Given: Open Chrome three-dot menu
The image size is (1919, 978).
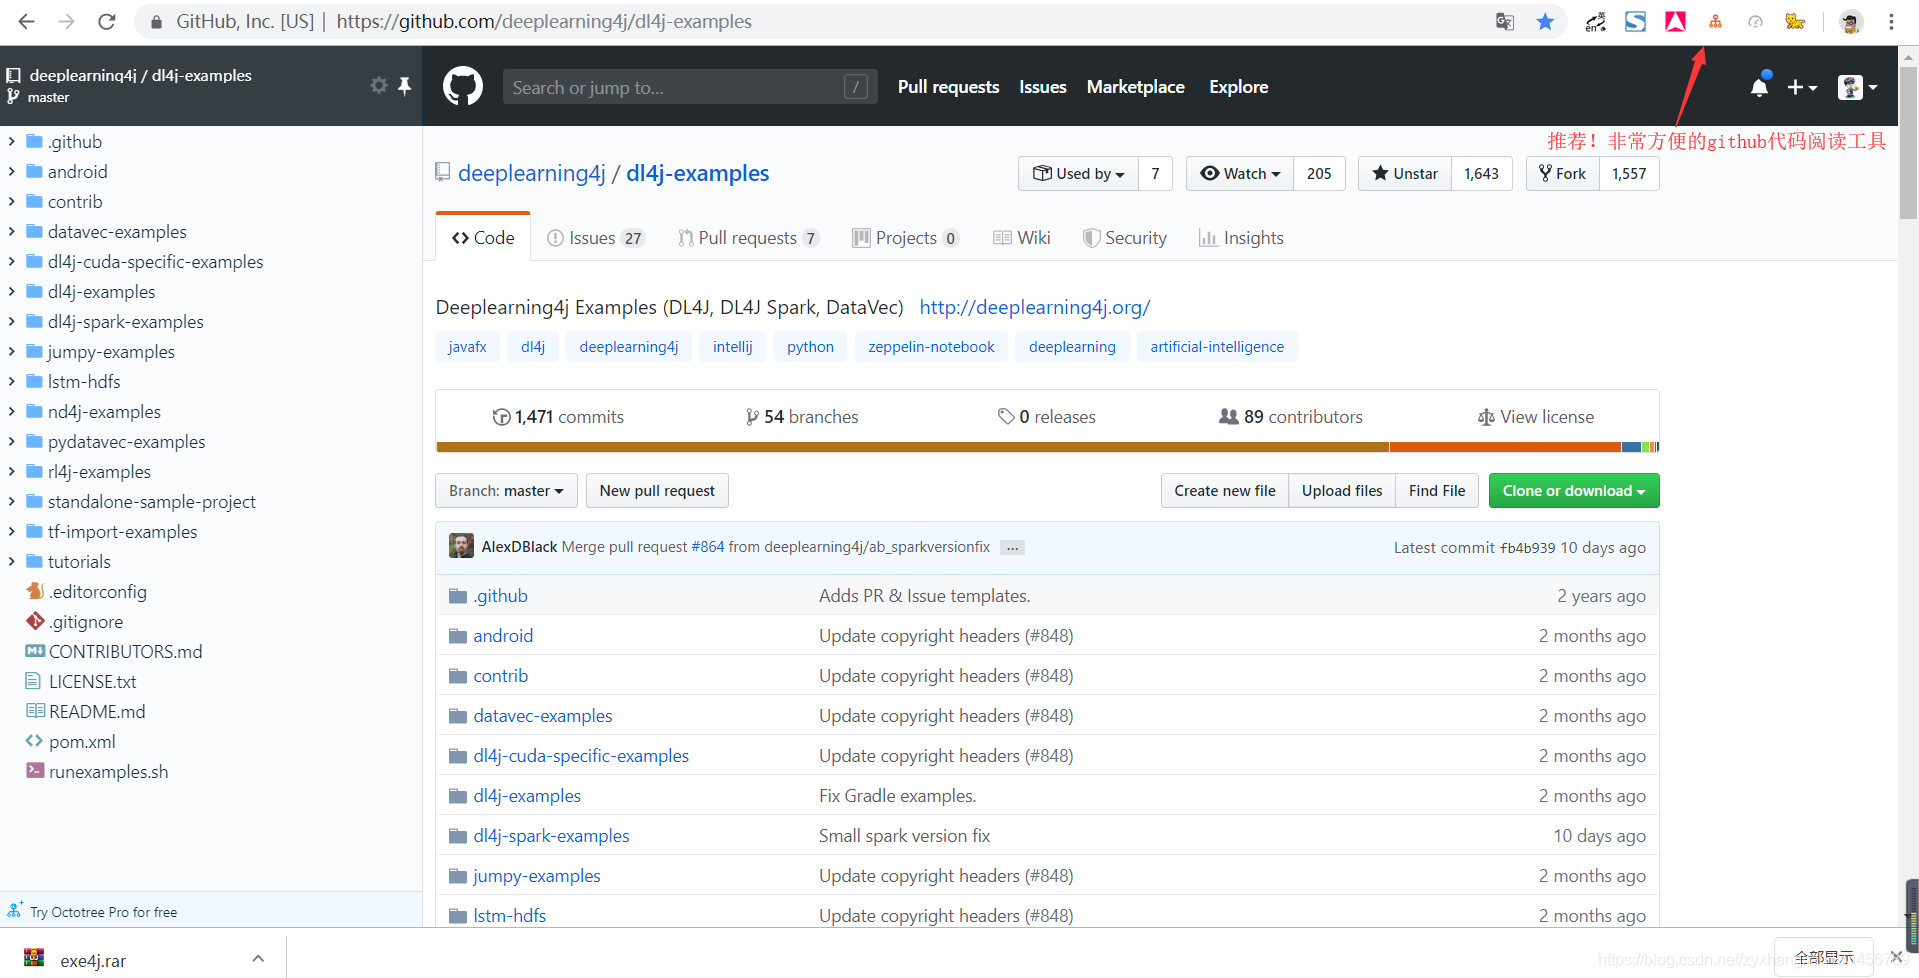Looking at the screenshot, I should [x=1891, y=21].
